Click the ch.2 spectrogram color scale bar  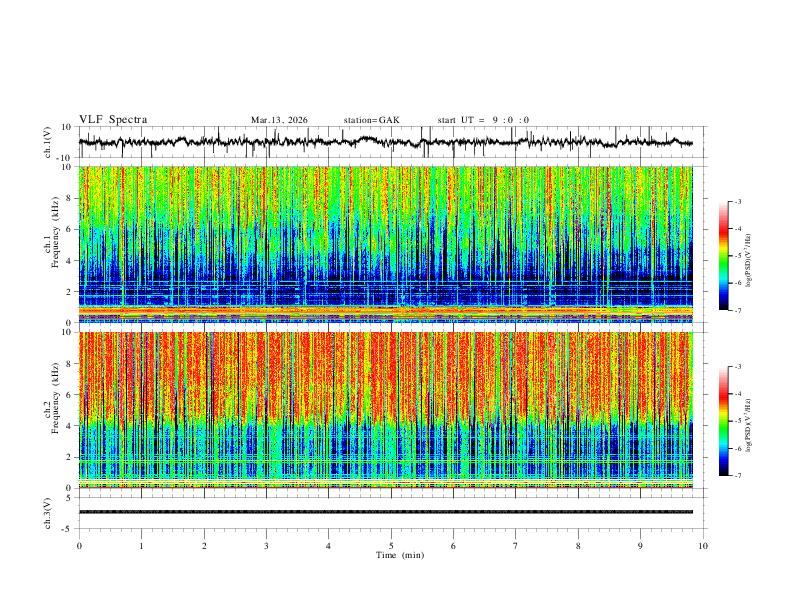[x=724, y=421]
